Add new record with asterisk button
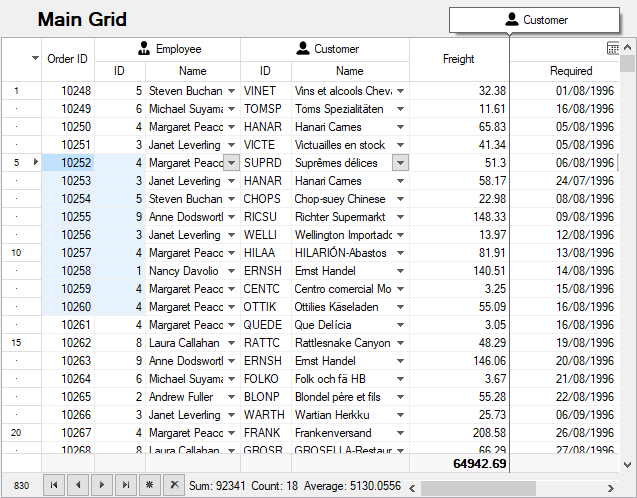 [150, 485]
